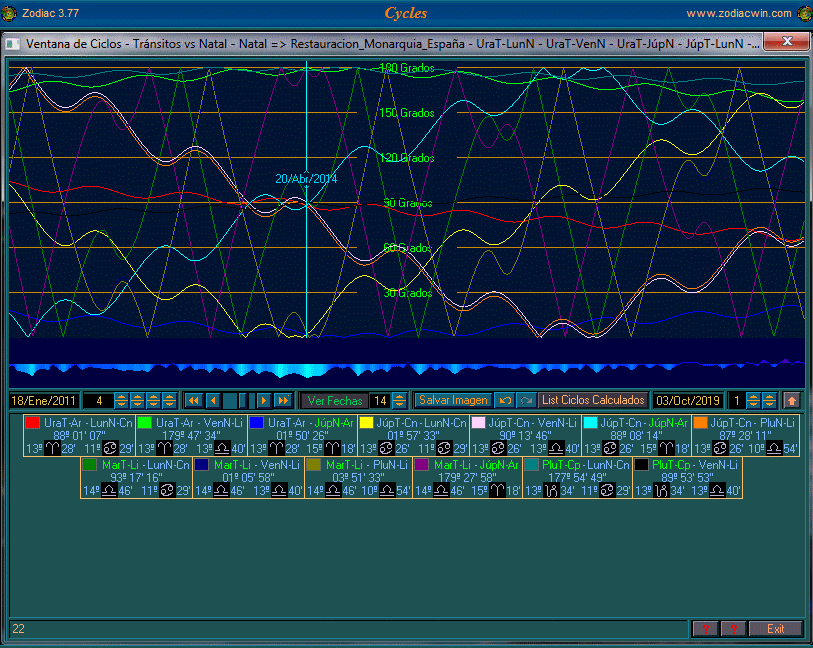Click status bar value 22
The image size is (813, 648).
[18, 629]
